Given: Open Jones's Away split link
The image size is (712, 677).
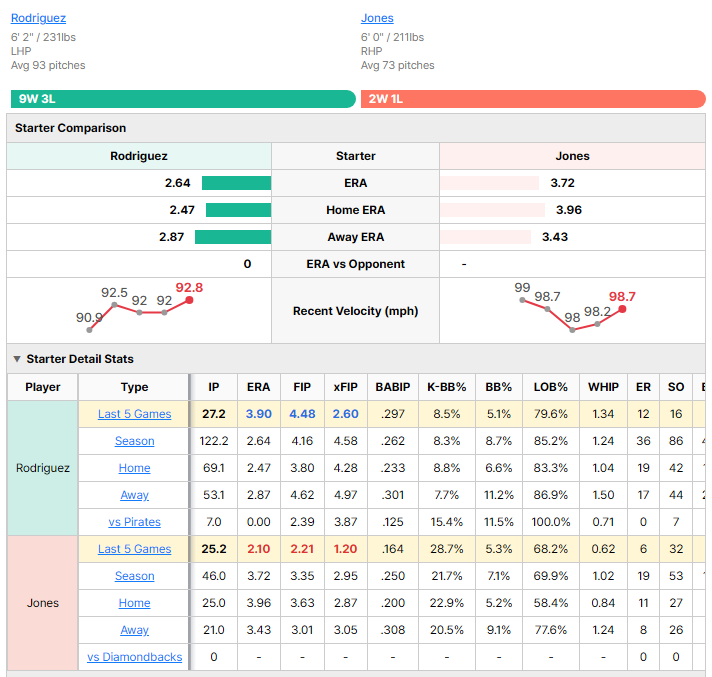Looking at the screenshot, I should [x=134, y=630].
